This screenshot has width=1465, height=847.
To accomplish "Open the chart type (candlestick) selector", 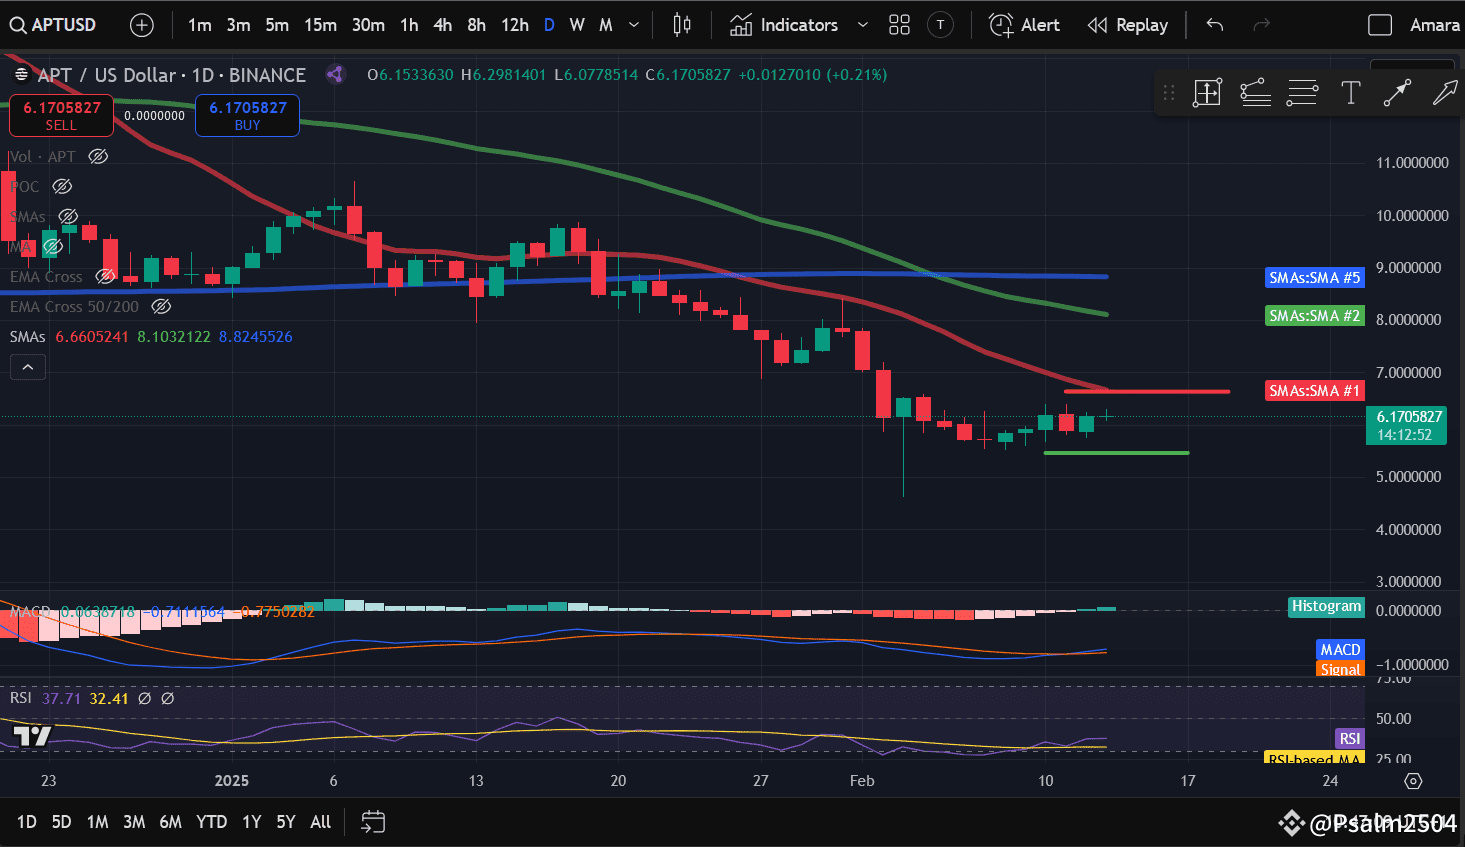I will (x=681, y=24).
